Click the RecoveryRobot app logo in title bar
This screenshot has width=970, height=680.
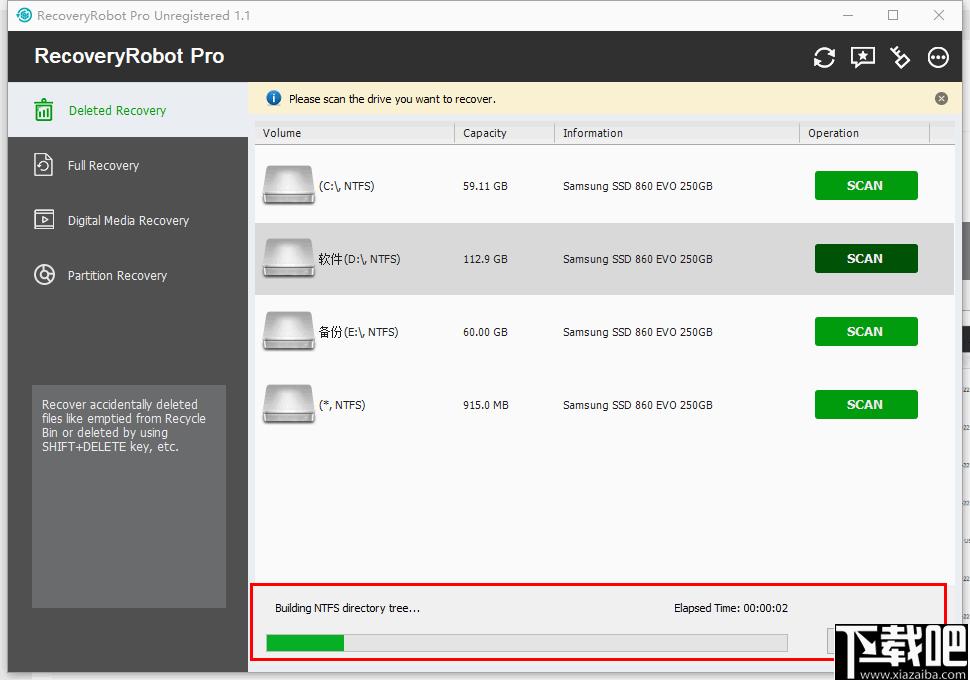click(x=24, y=15)
